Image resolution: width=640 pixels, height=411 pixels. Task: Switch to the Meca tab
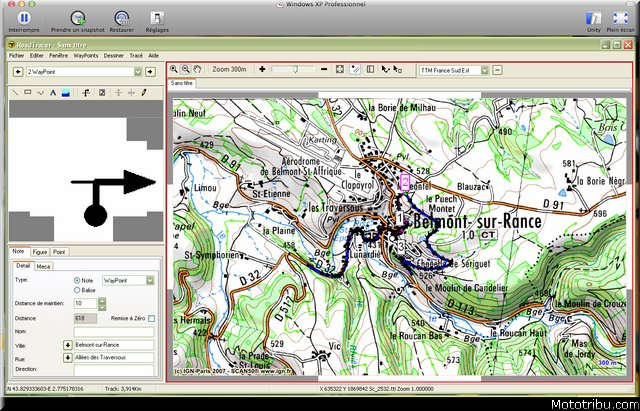(43, 267)
